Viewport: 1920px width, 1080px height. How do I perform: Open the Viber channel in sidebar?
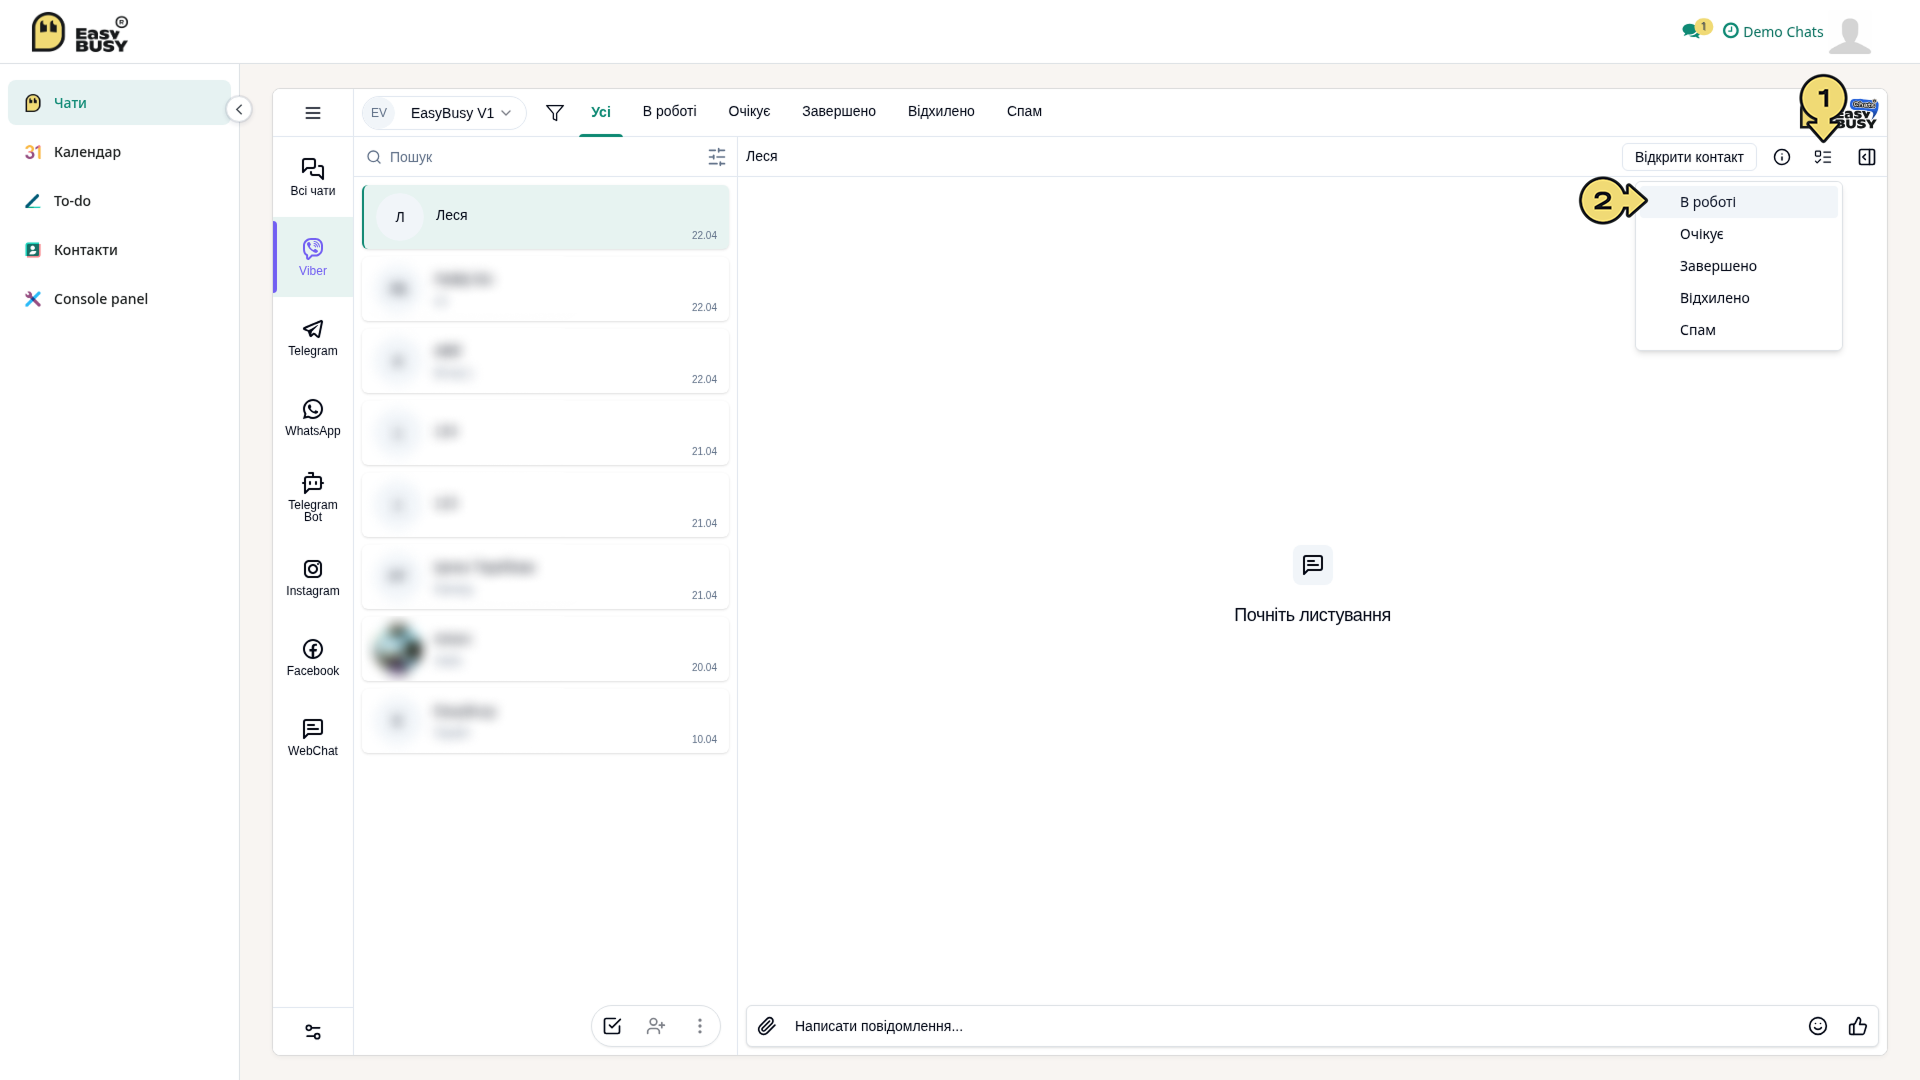point(313,257)
